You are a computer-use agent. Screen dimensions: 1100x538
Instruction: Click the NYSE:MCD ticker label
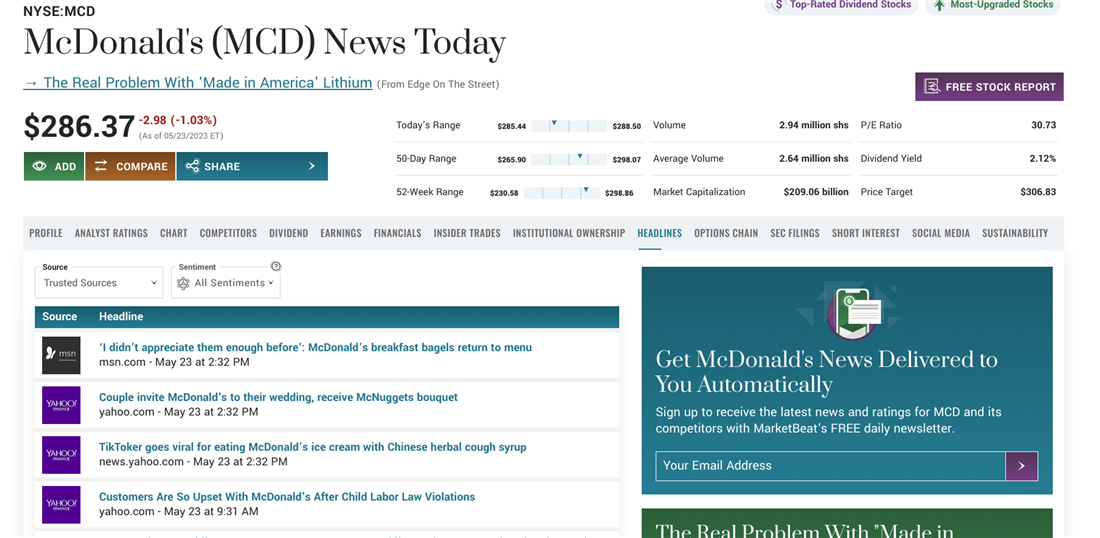pos(59,11)
